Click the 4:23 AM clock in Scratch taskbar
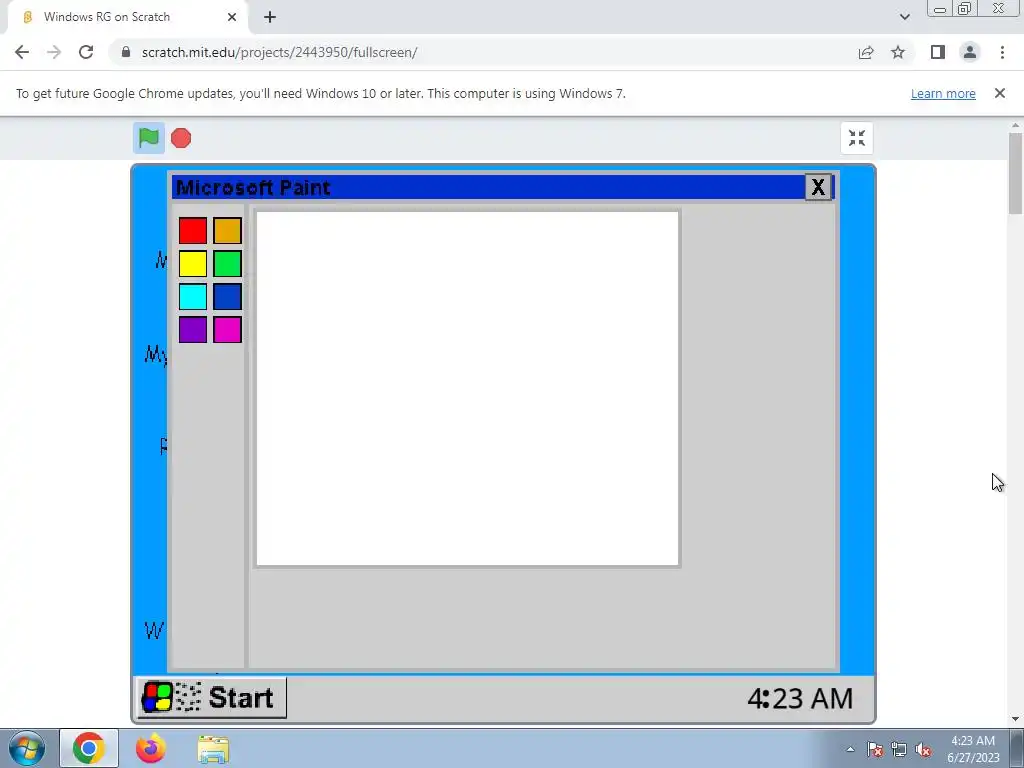This screenshot has height=768, width=1024. point(800,698)
